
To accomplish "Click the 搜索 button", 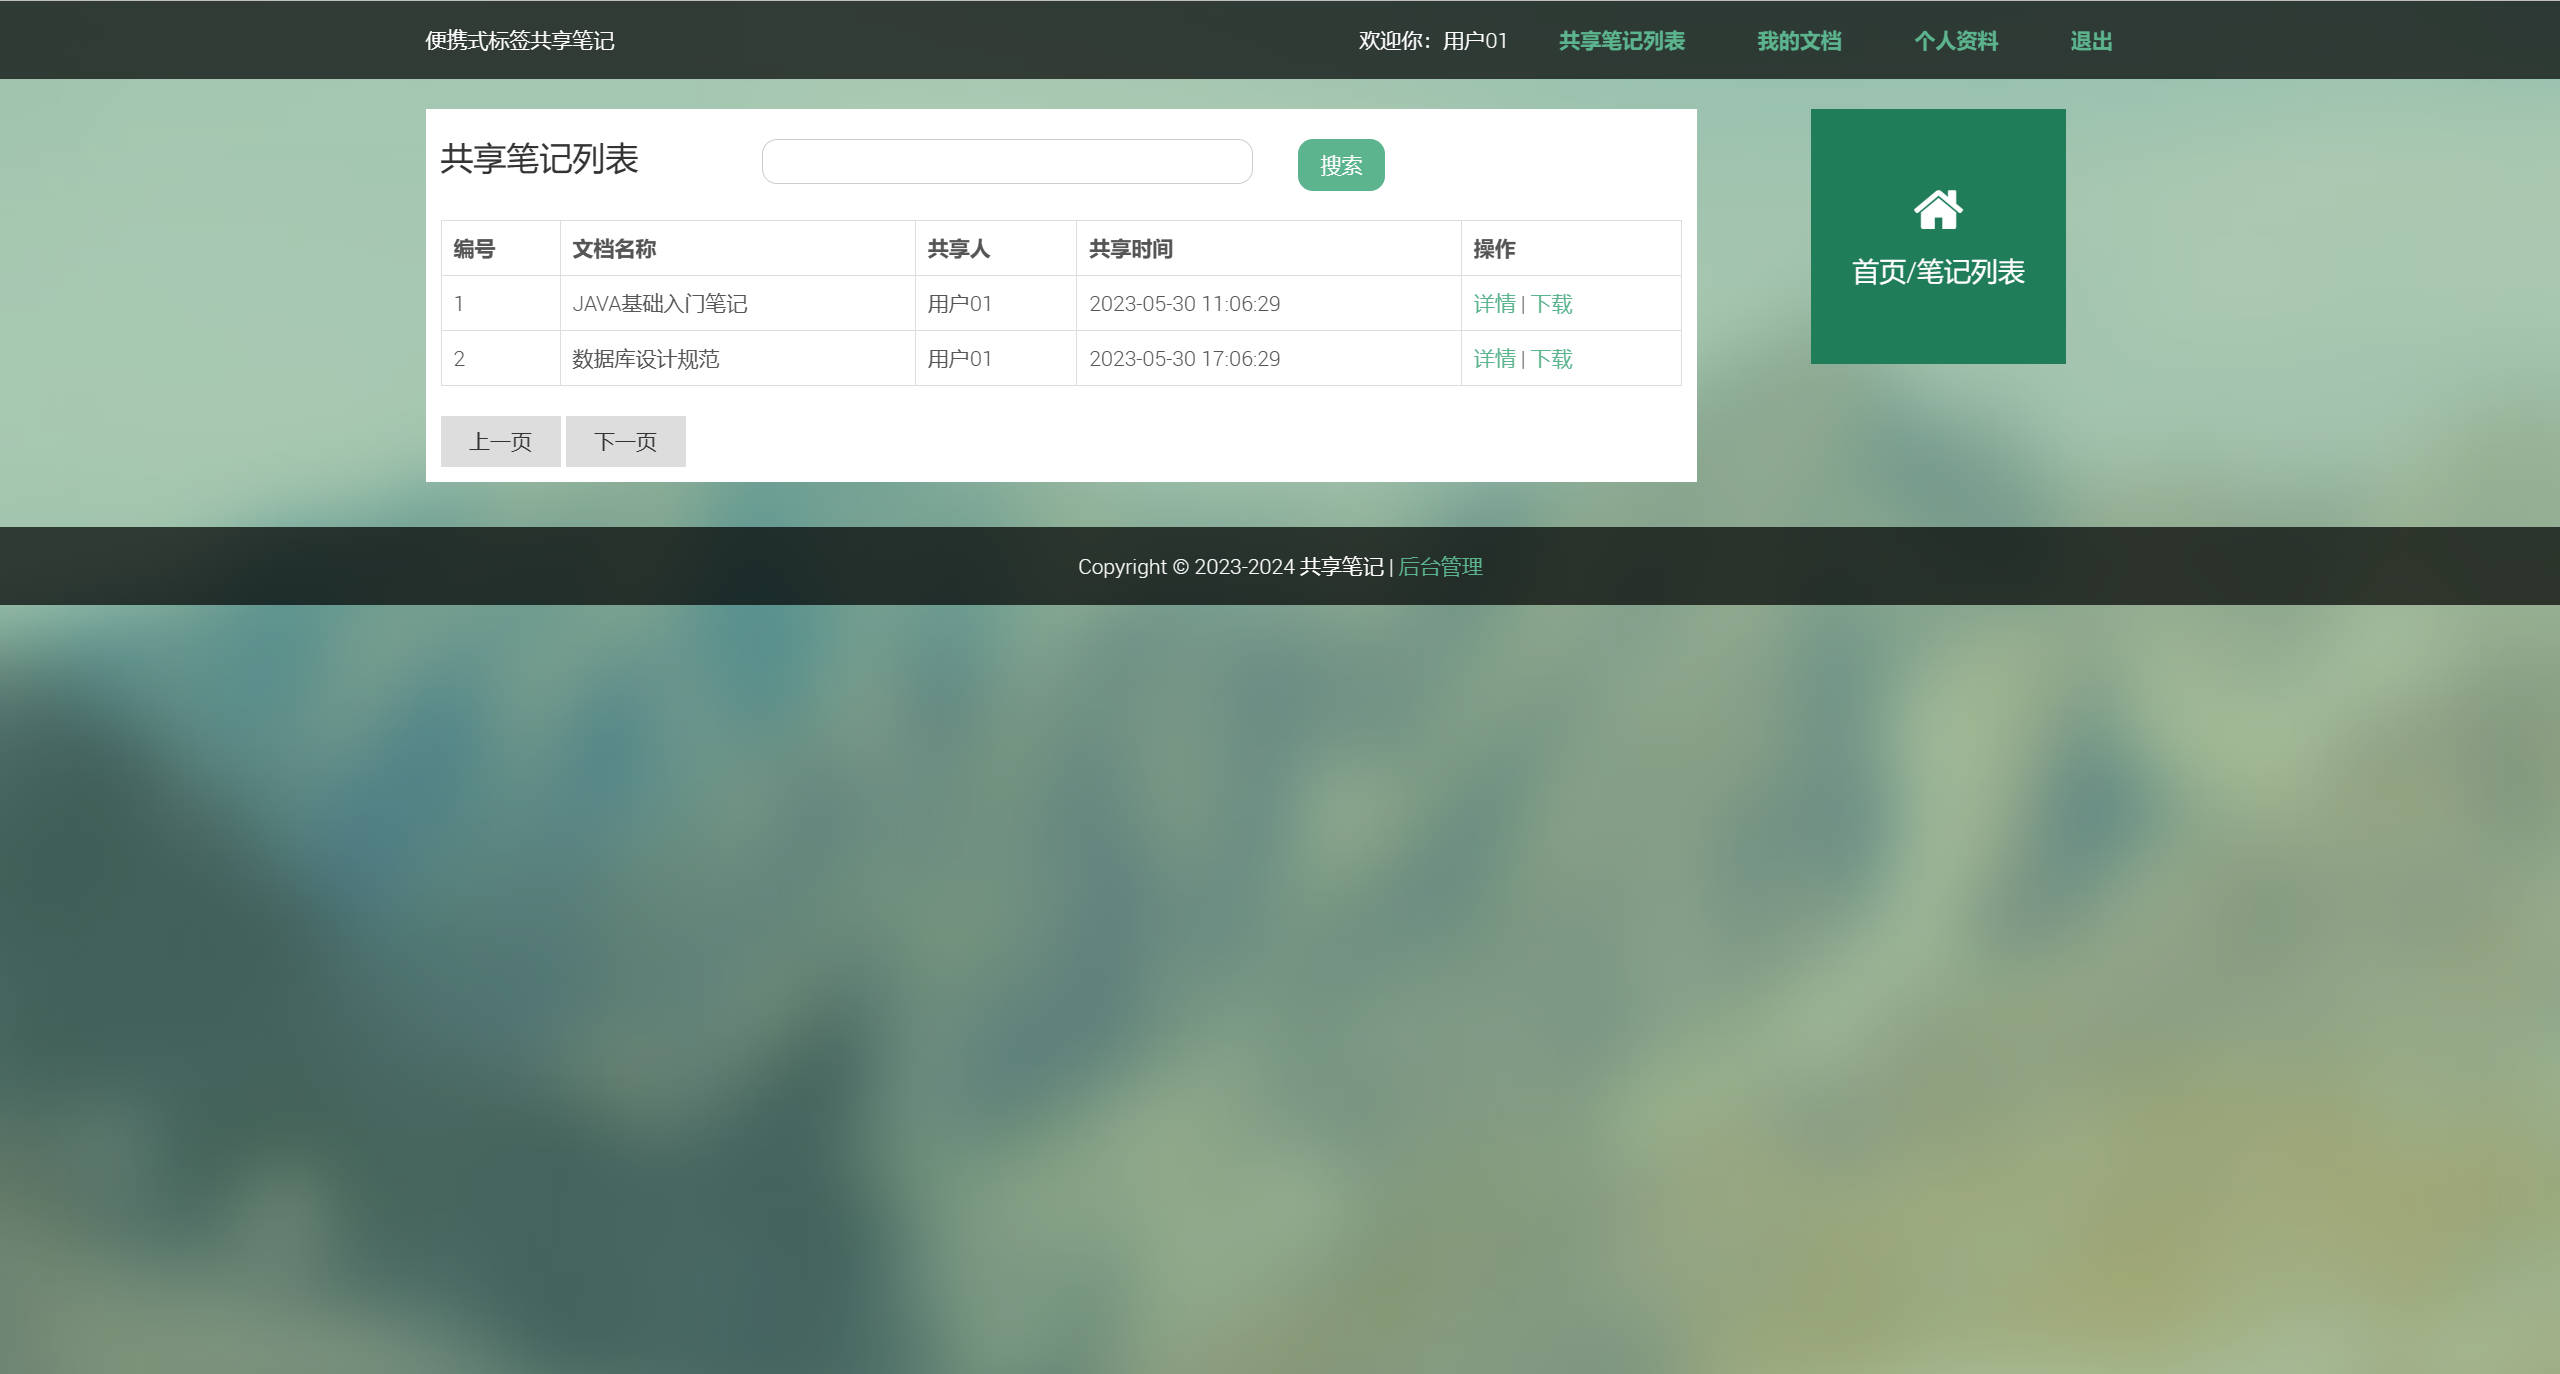I will pos(1341,165).
